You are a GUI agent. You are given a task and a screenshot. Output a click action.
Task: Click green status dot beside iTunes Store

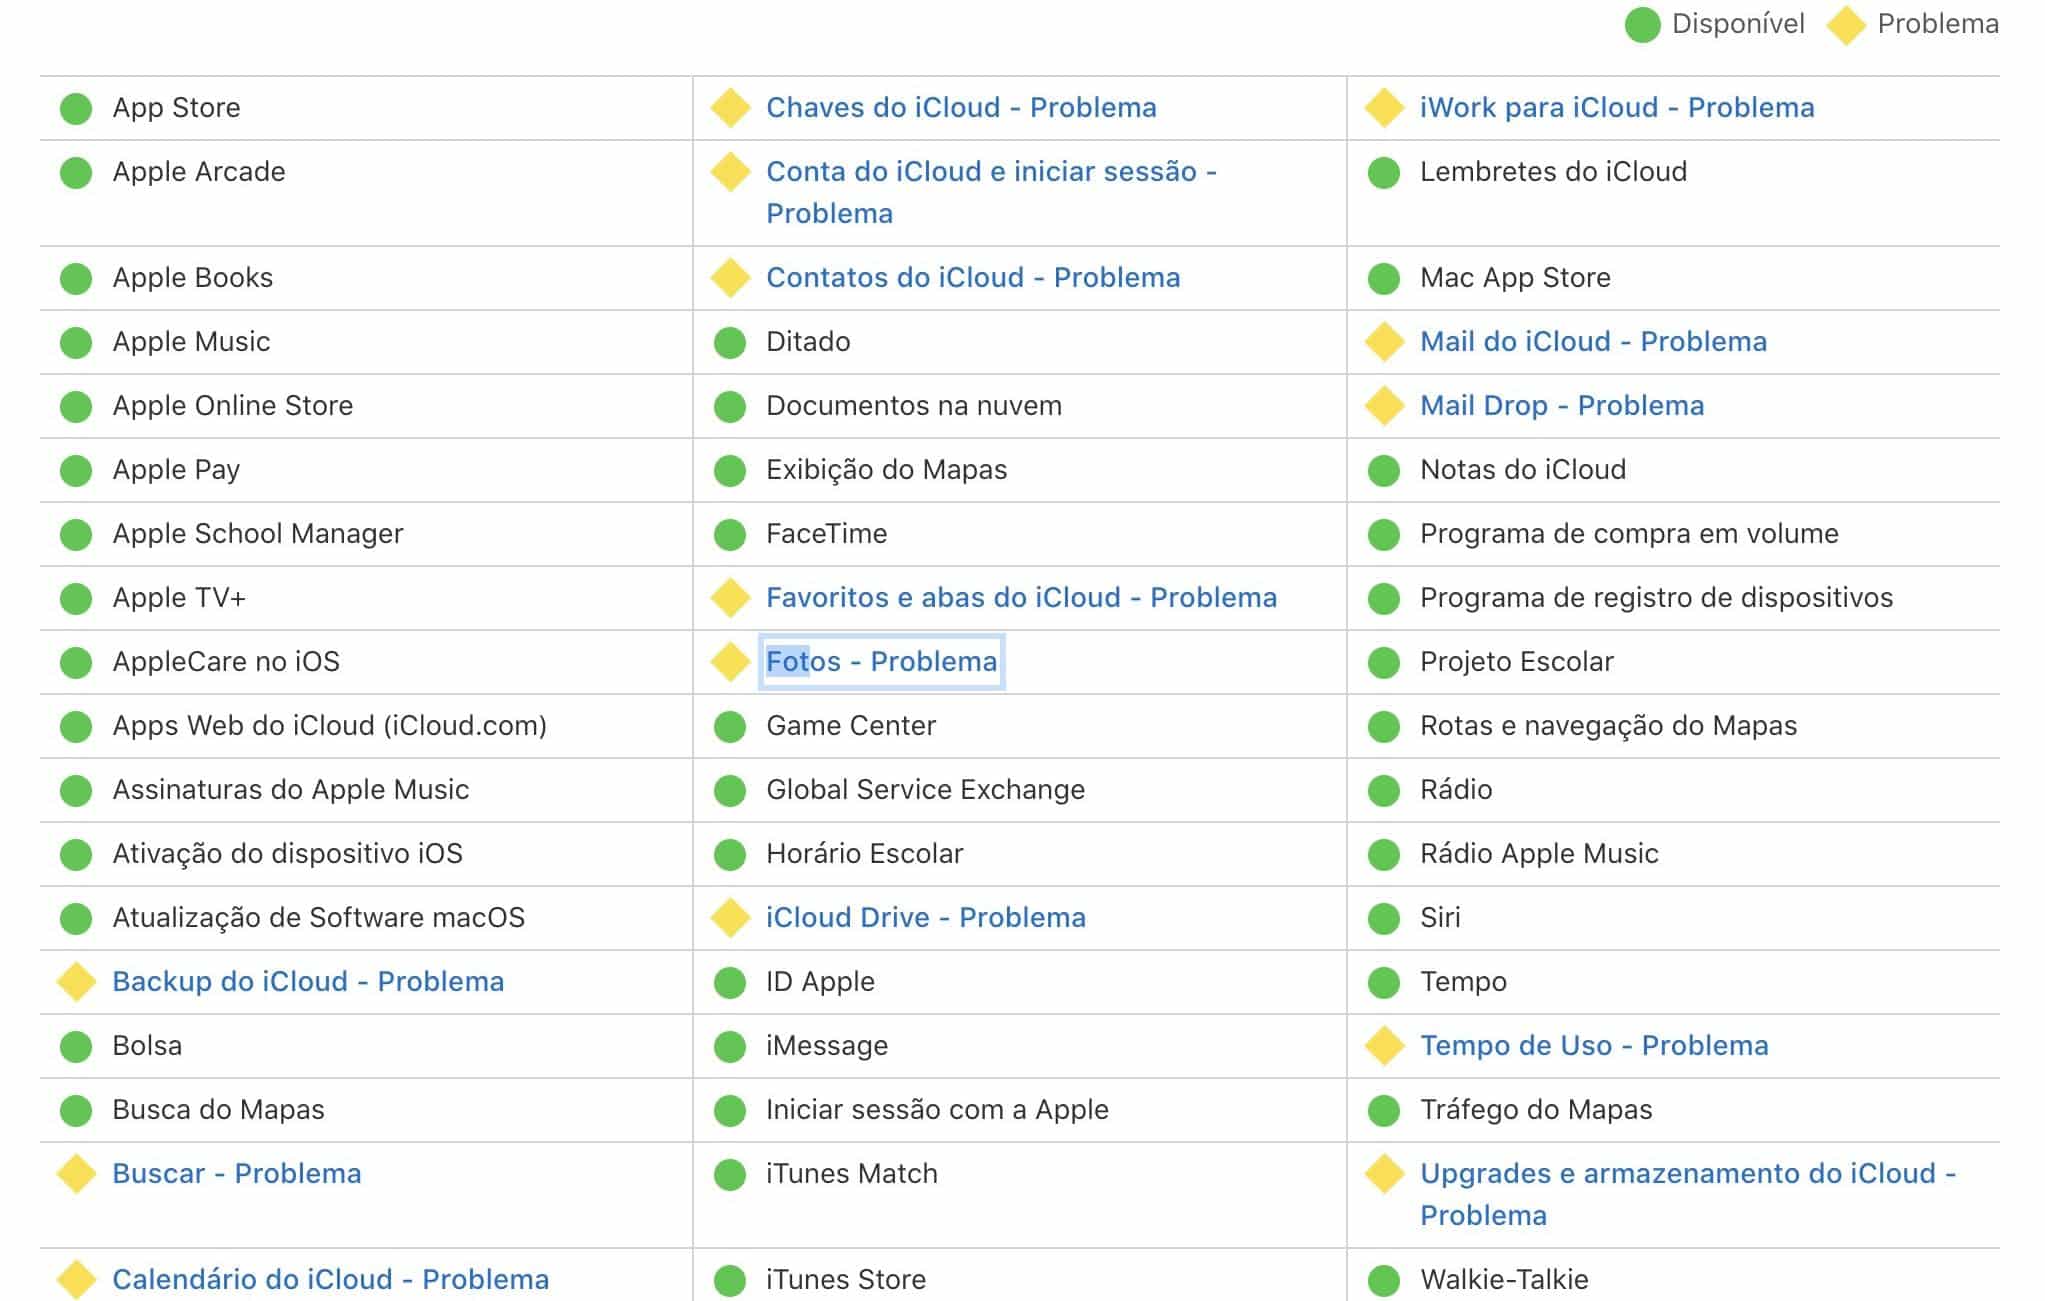click(x=730, y=1280)
